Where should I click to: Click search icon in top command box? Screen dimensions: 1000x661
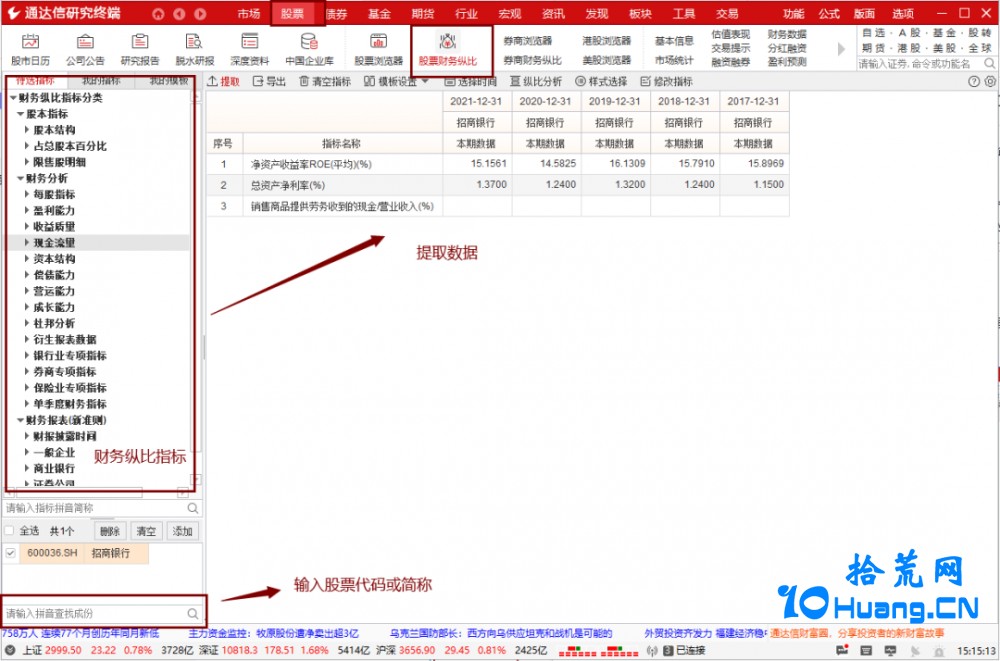[989, 63]
